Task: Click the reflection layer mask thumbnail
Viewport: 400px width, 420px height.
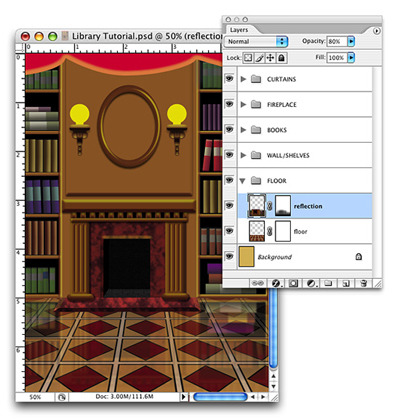Action: pos(282,206)
